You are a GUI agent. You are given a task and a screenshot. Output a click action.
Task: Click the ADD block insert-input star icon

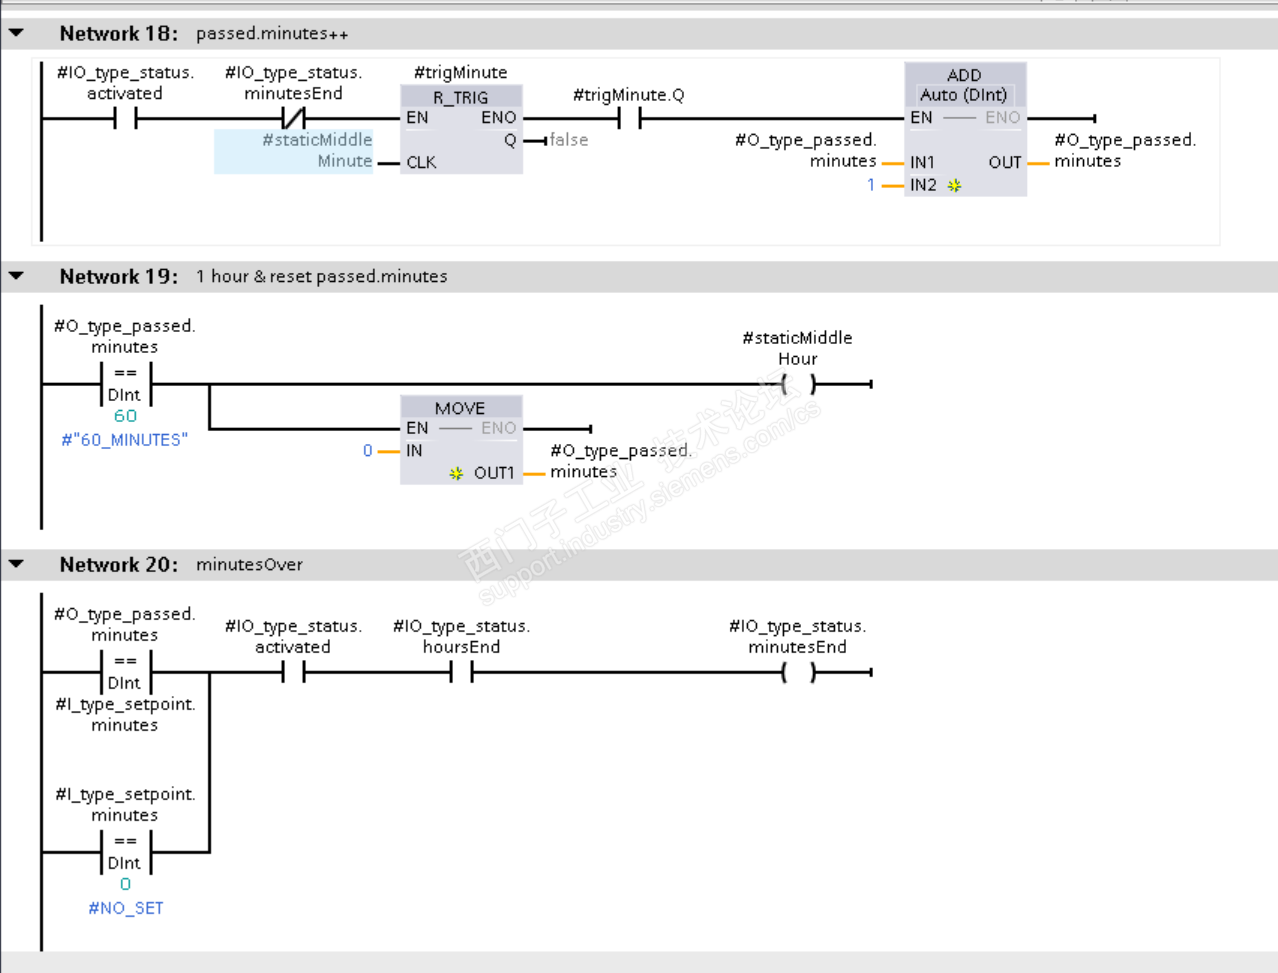[954, 185]
